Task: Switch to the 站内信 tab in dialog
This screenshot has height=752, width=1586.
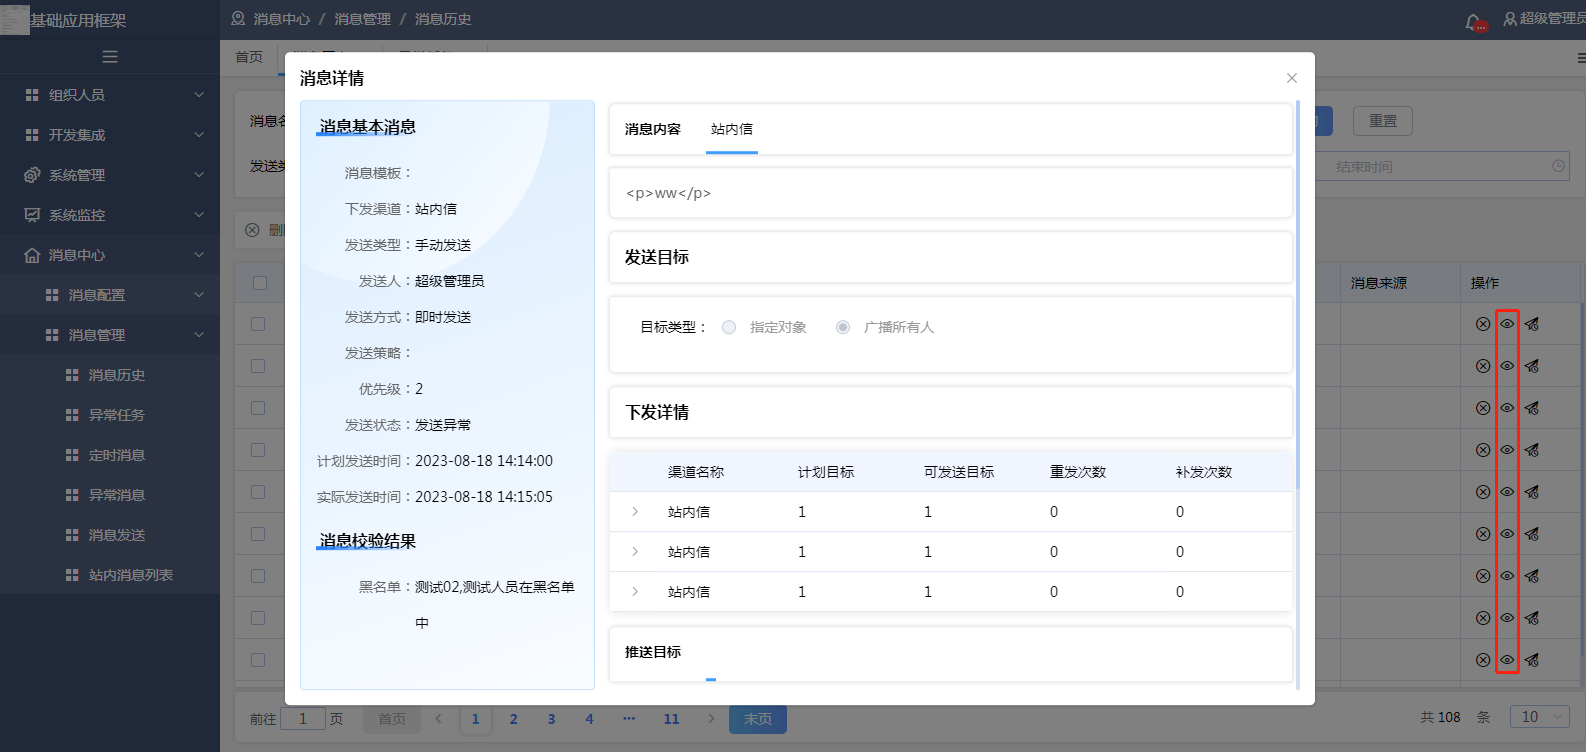Action: 732,129
